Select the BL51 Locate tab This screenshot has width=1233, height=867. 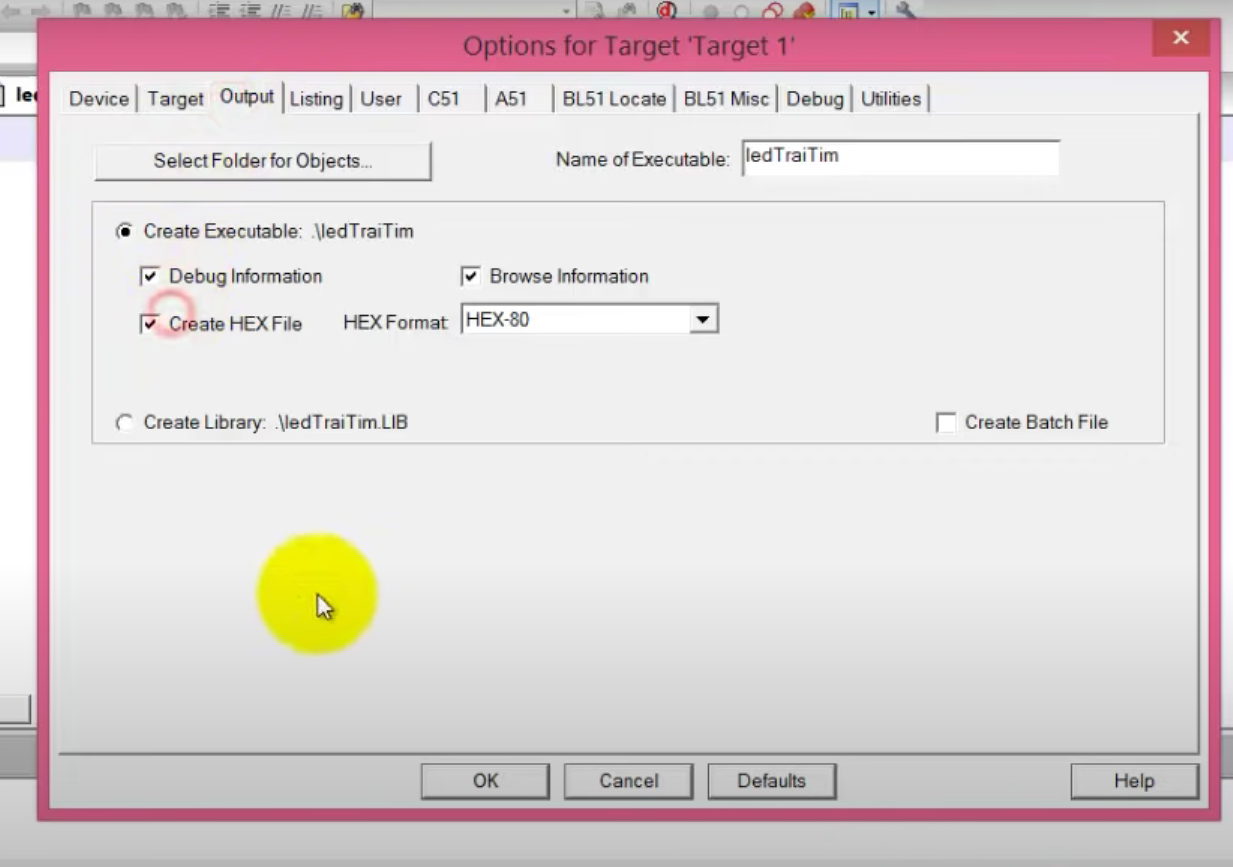[614, 99]
